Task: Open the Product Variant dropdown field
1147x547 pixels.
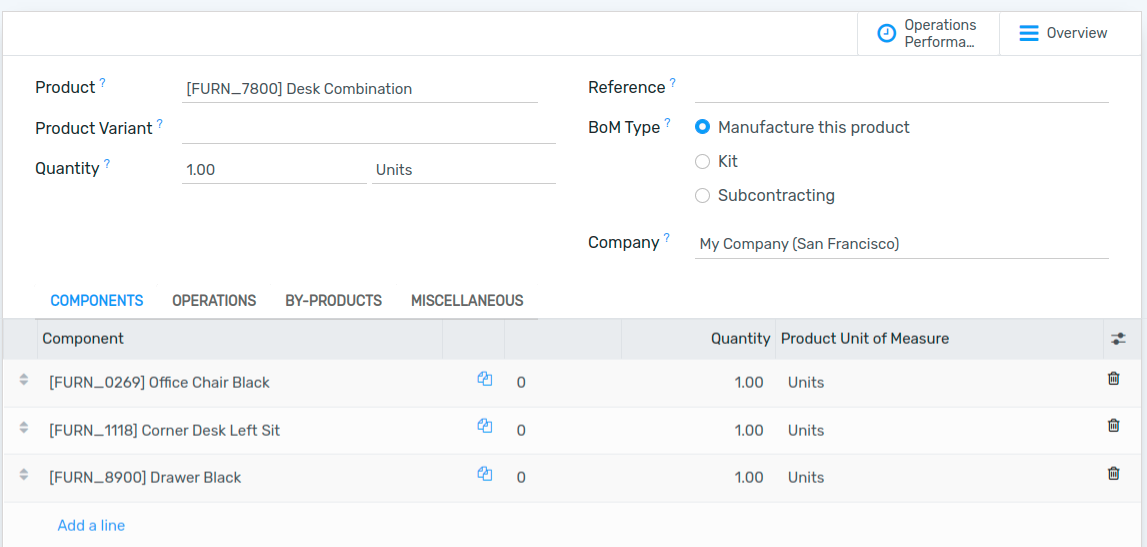Action: pos(369,130)
